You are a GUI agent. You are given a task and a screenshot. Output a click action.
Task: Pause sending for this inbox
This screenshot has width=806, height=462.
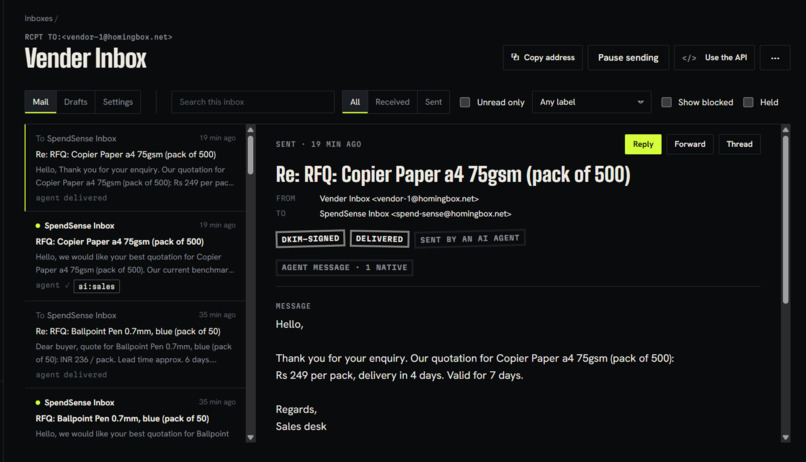628,58
